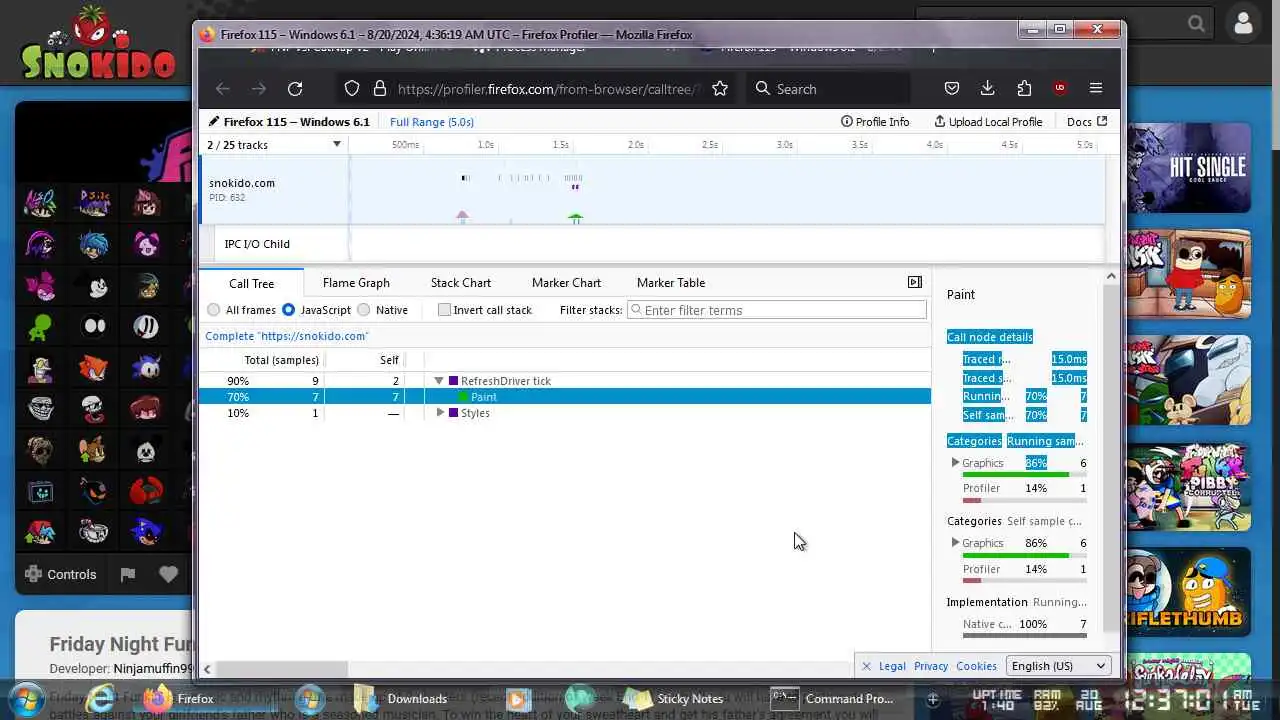1280x720 pixels.
Task: Expand Graphics under Running samples categories
Action: [x=955, y=463]
